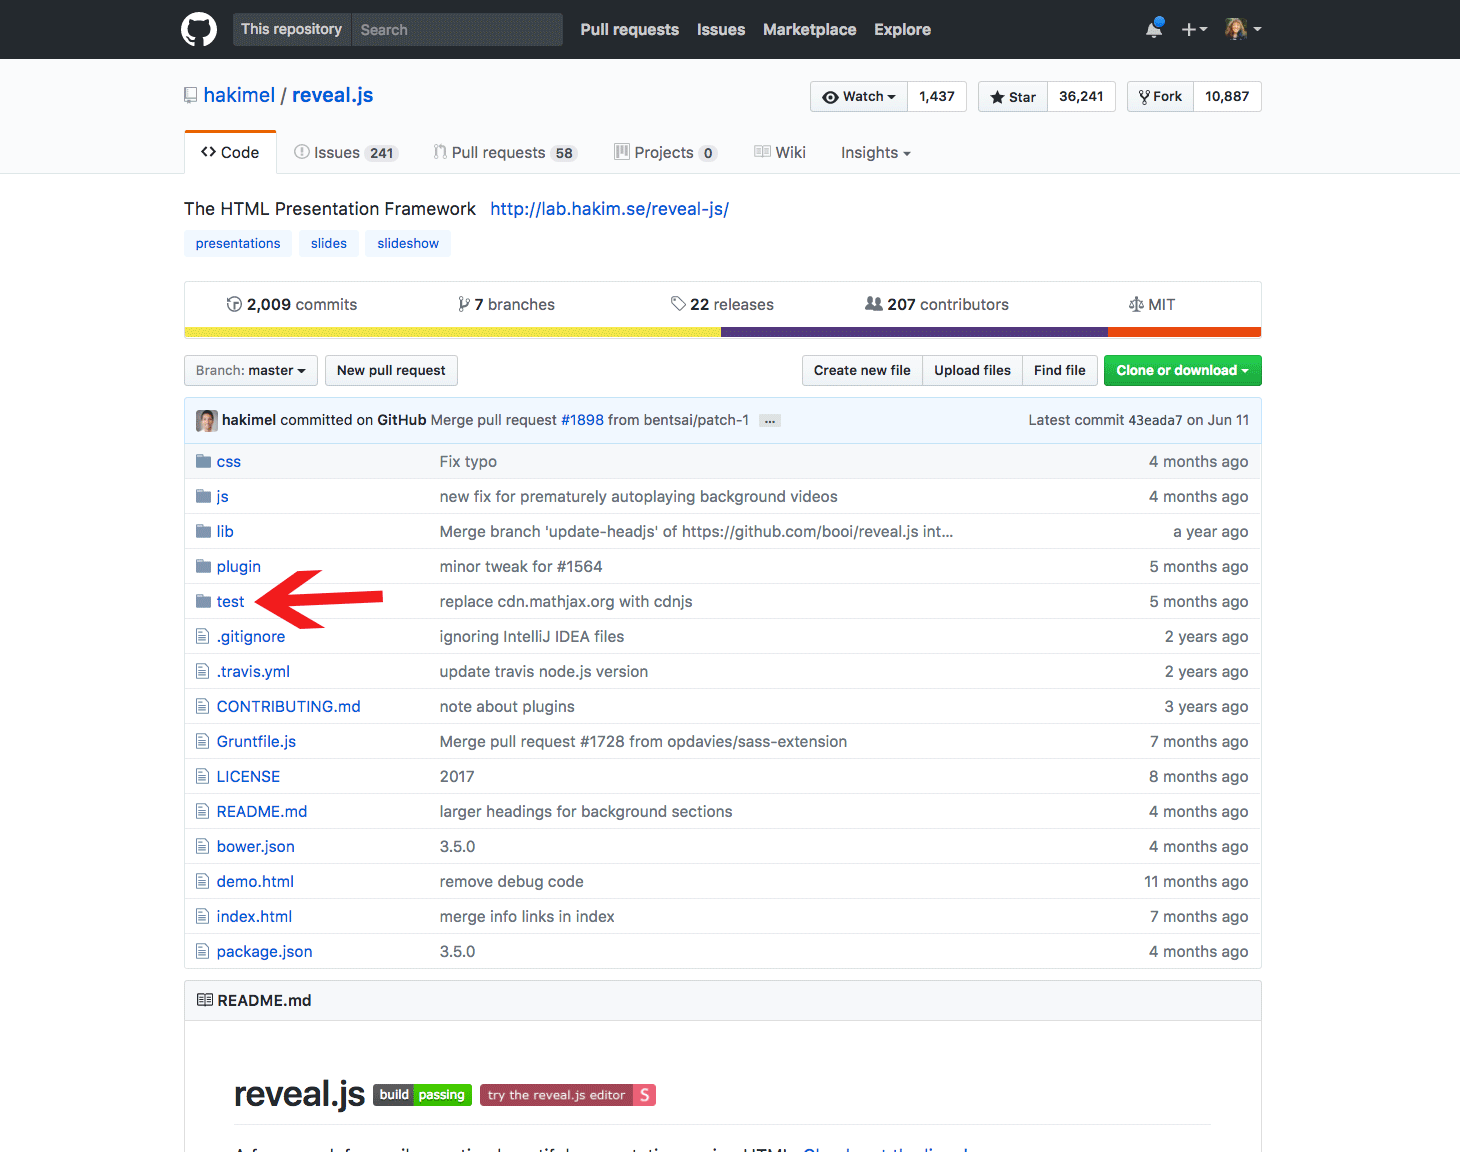Image resolution: width=1460 pixels, height=1152 pixels.
Task: Click the branches icon next to 7 branches
Action: [x=466, y=304]
